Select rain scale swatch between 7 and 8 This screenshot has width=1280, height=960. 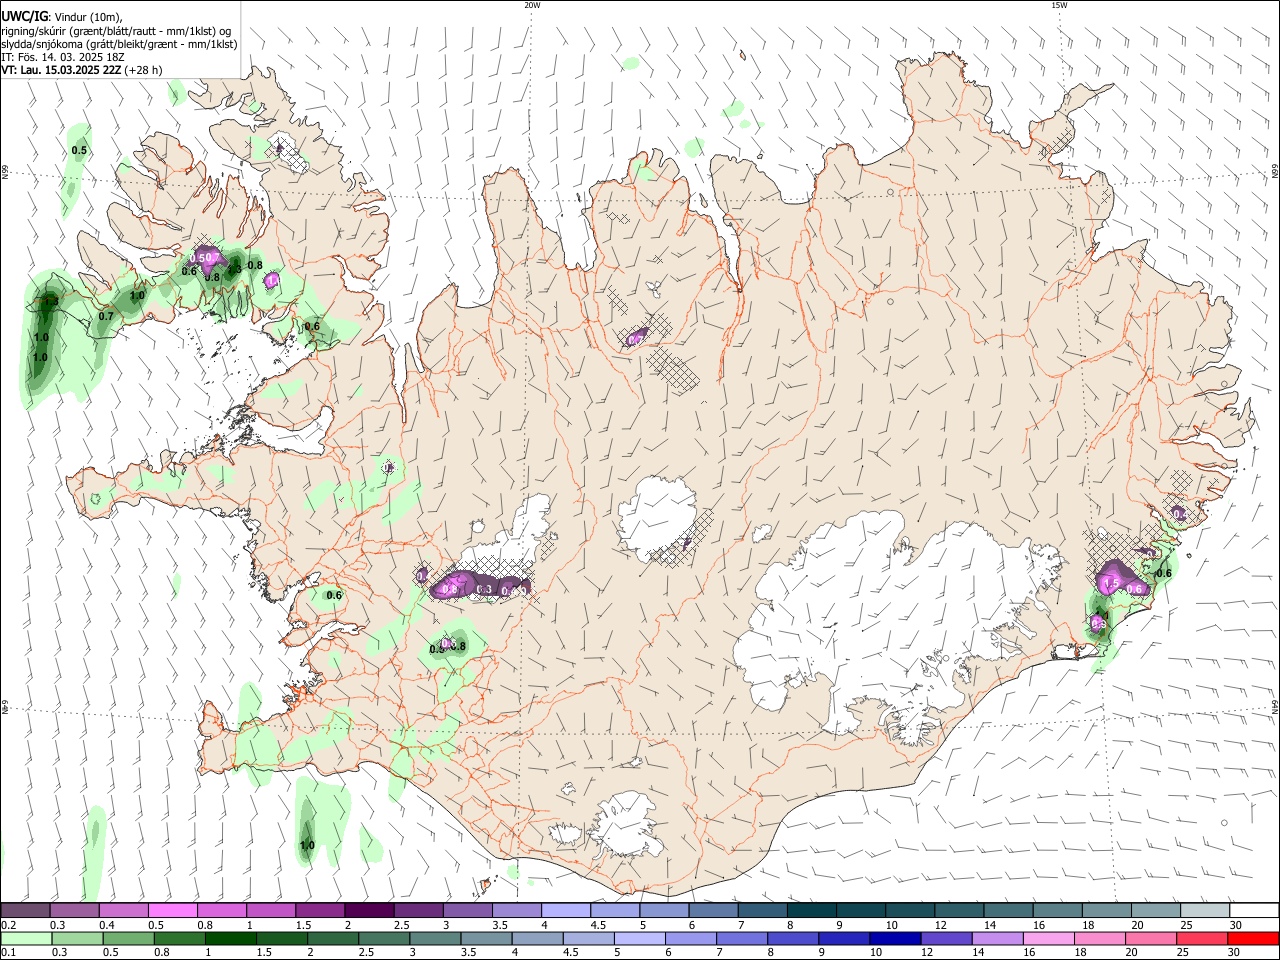tap(742, 938)
